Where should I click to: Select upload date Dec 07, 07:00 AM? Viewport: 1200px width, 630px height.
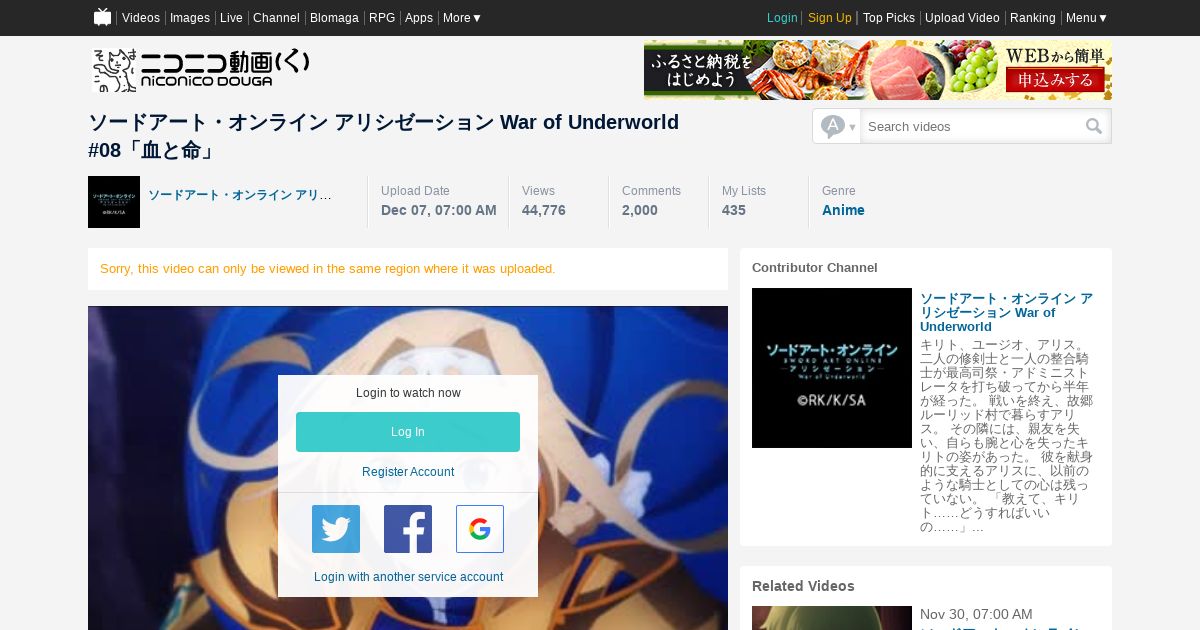coord(439,210)
